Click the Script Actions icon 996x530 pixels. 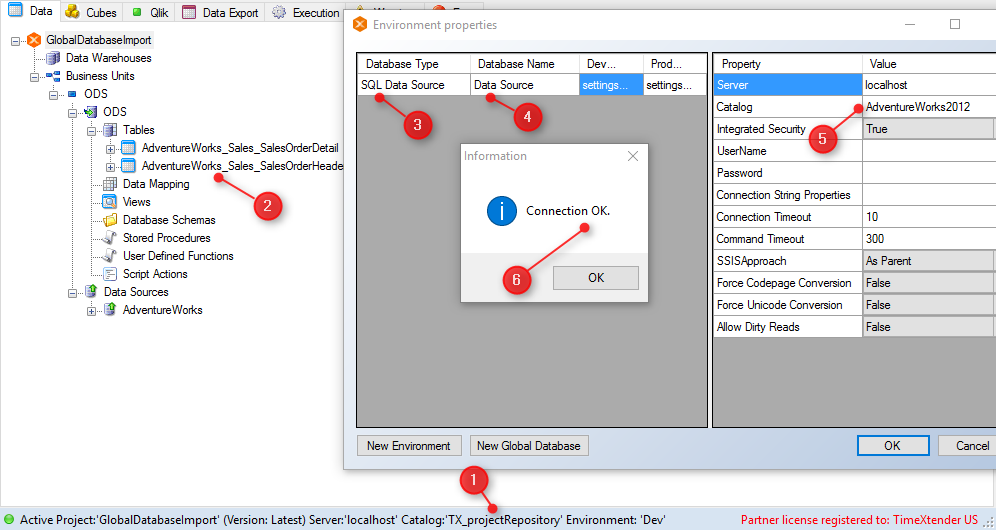[x=110, y=274]
